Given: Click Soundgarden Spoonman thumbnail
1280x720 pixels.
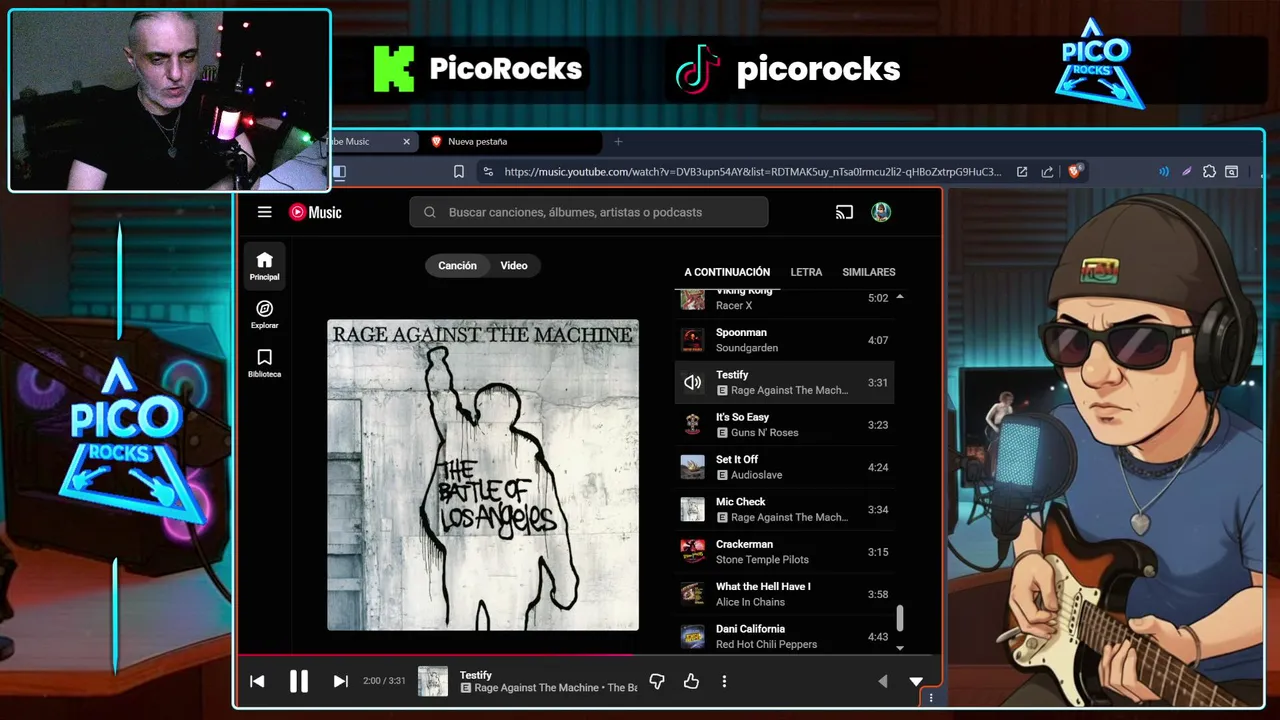Looking at the screenshot, I should click(x=692, y=340).
